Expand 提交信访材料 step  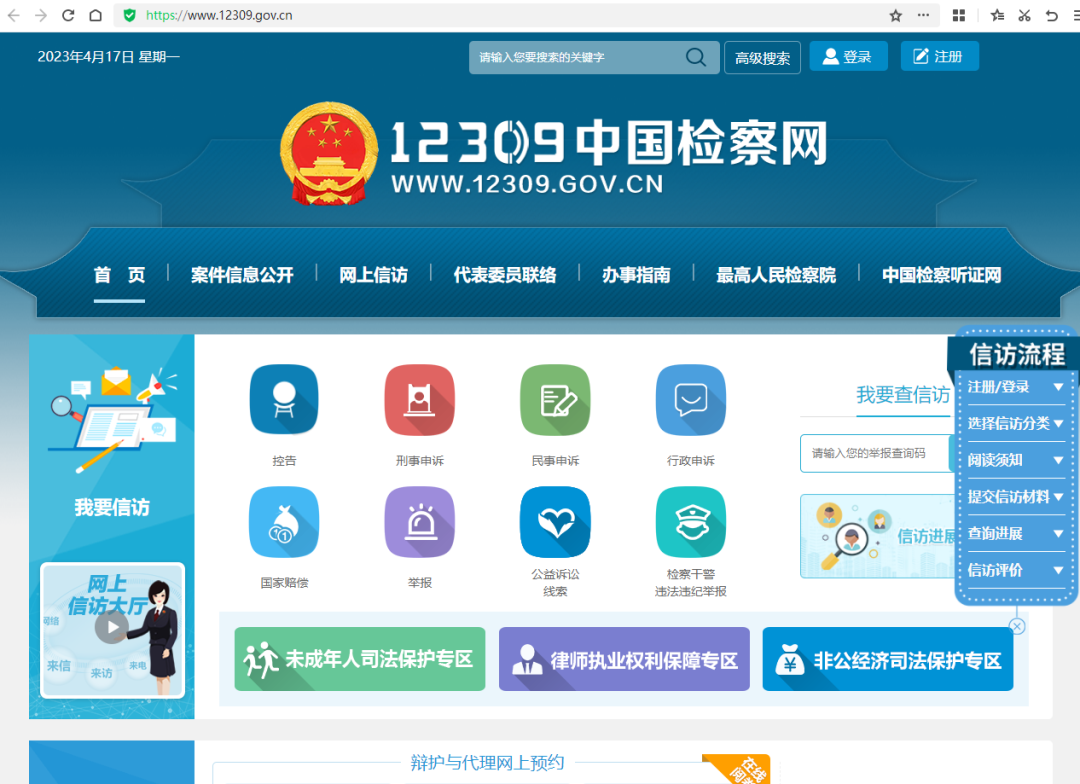[1016, 497]
